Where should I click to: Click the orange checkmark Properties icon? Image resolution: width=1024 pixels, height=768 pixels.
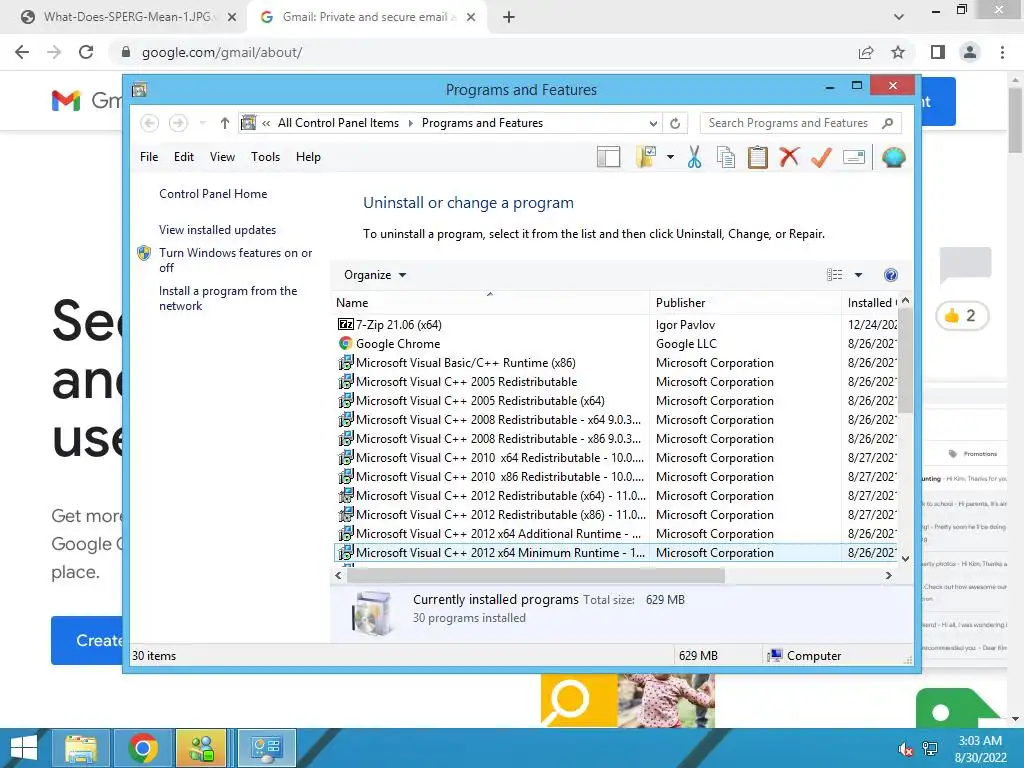821,157
